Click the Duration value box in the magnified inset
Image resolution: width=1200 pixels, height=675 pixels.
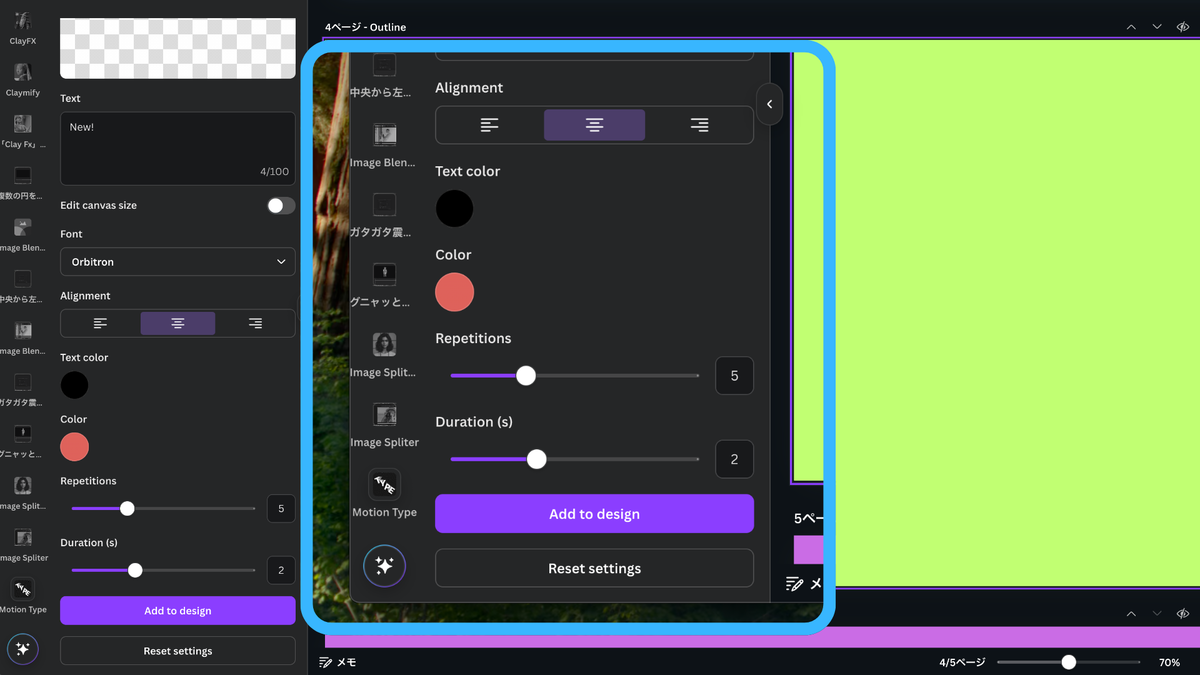pyautogui.click(x=734, y=459)
